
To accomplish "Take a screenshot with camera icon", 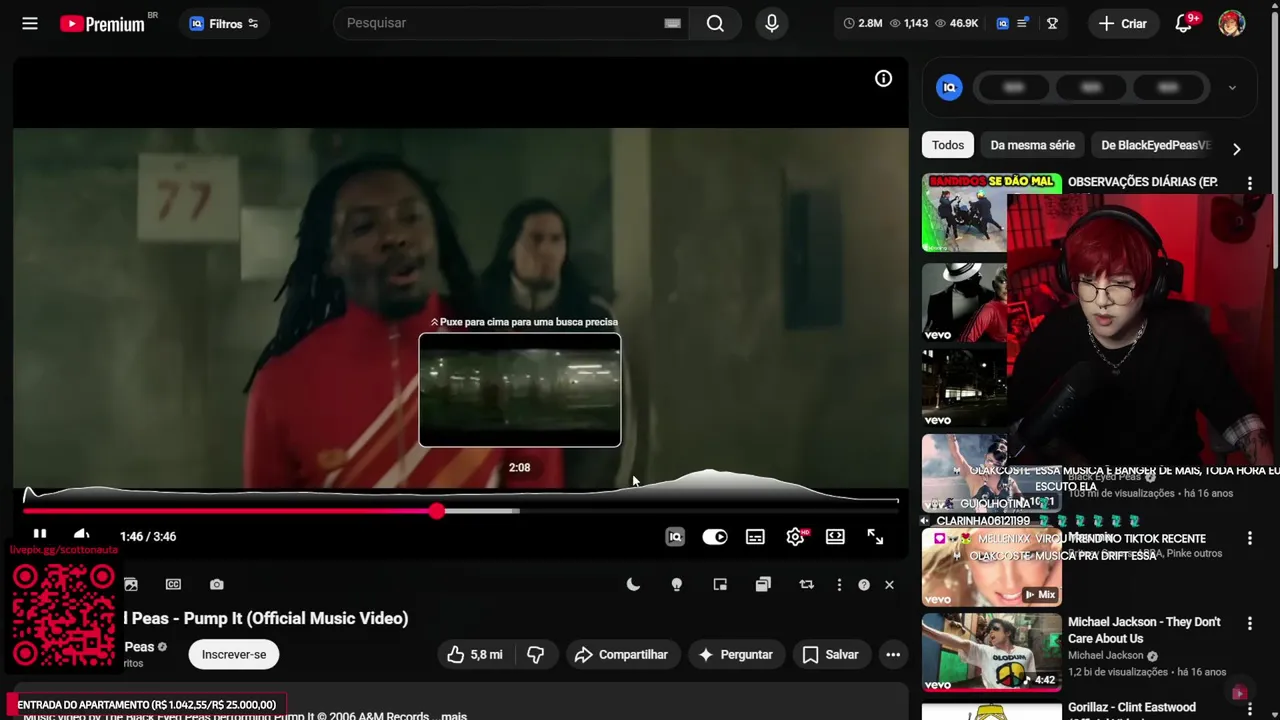I will (x=217, y=584).
